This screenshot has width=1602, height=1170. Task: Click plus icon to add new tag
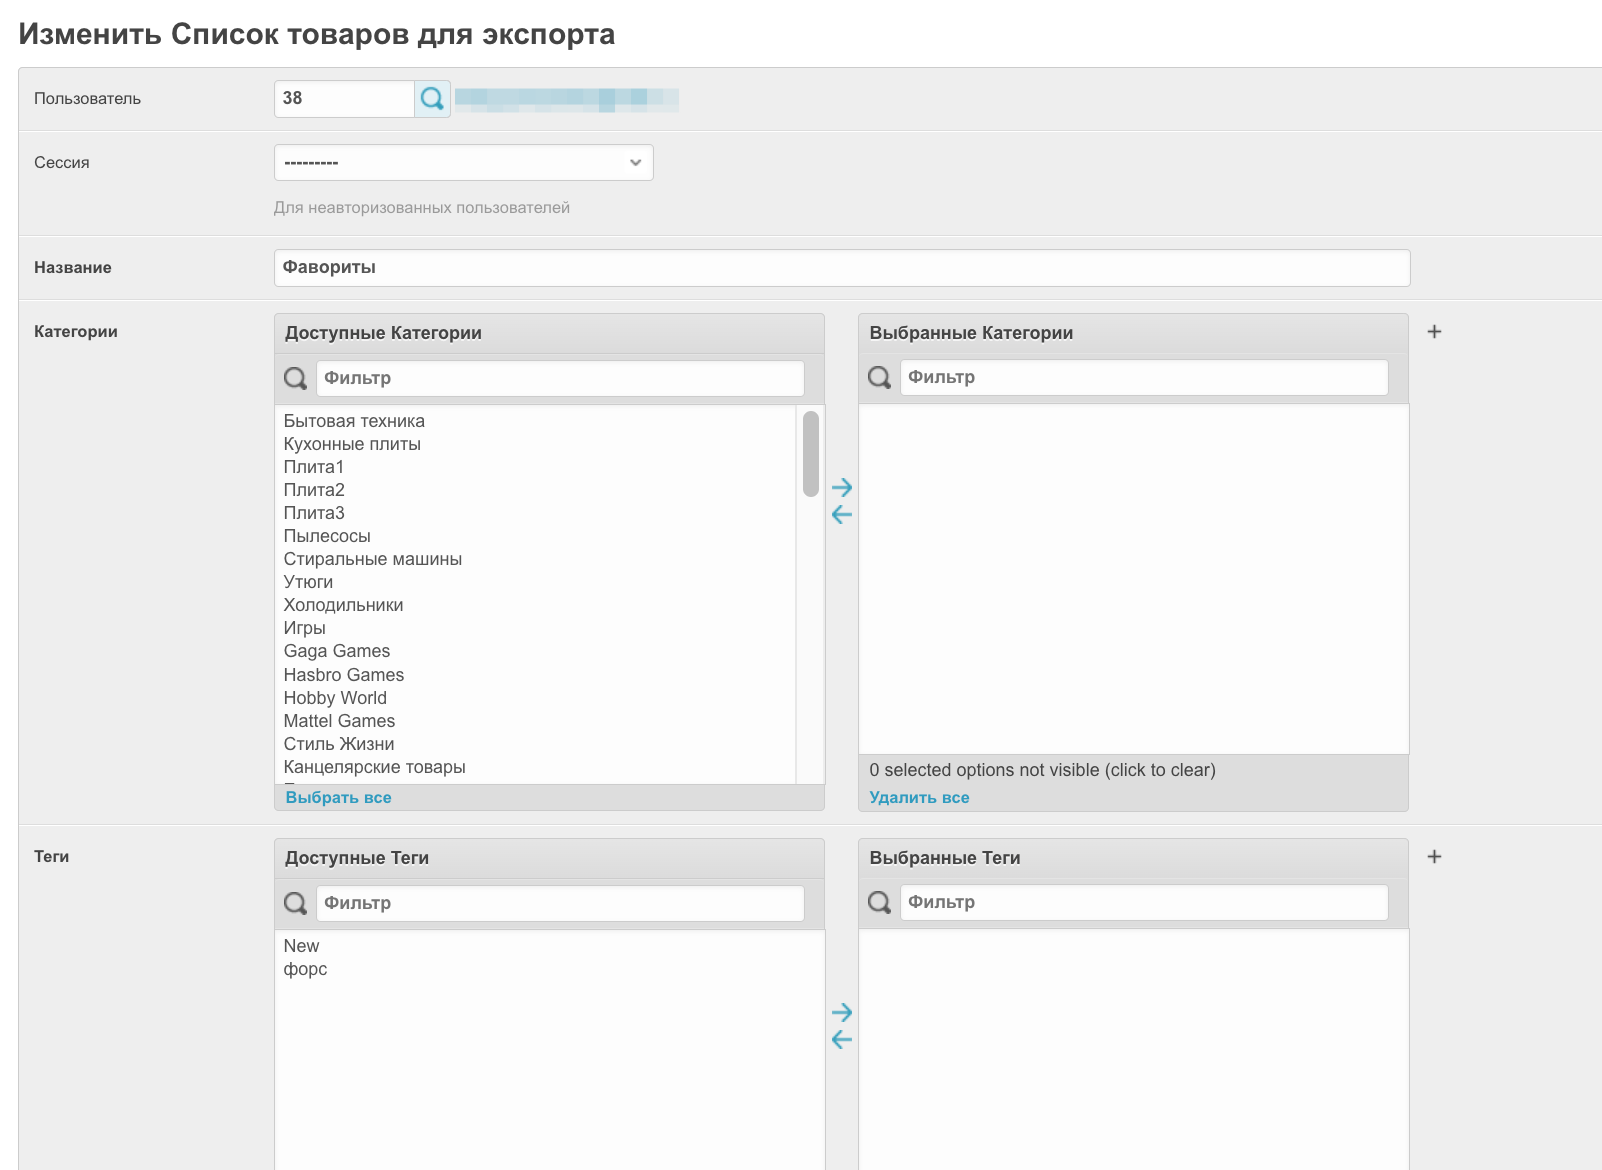pyautogui.click(x=1434, y=857)
